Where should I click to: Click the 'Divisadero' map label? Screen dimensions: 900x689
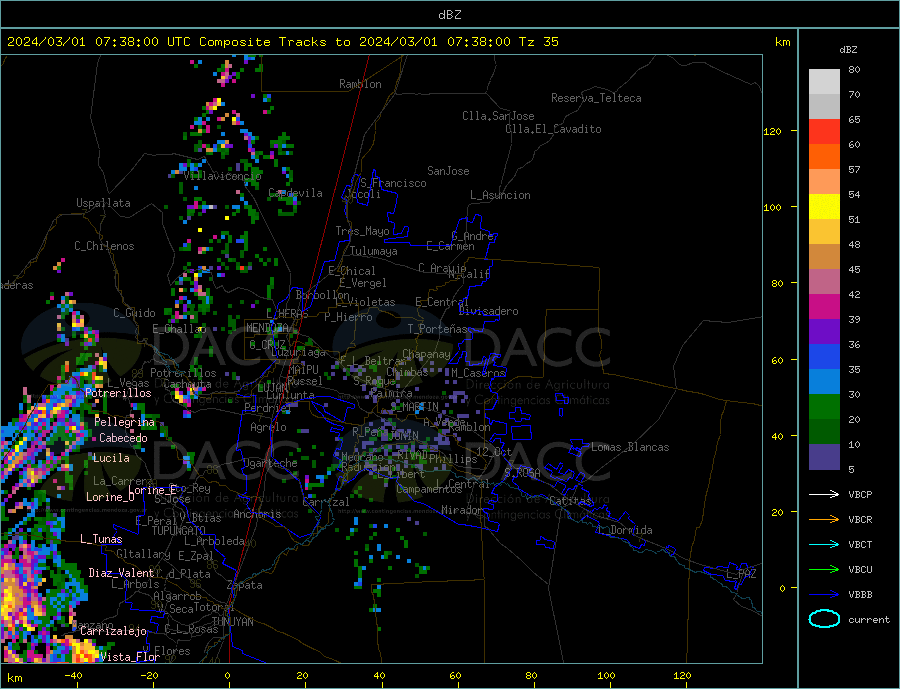[488, 311]
